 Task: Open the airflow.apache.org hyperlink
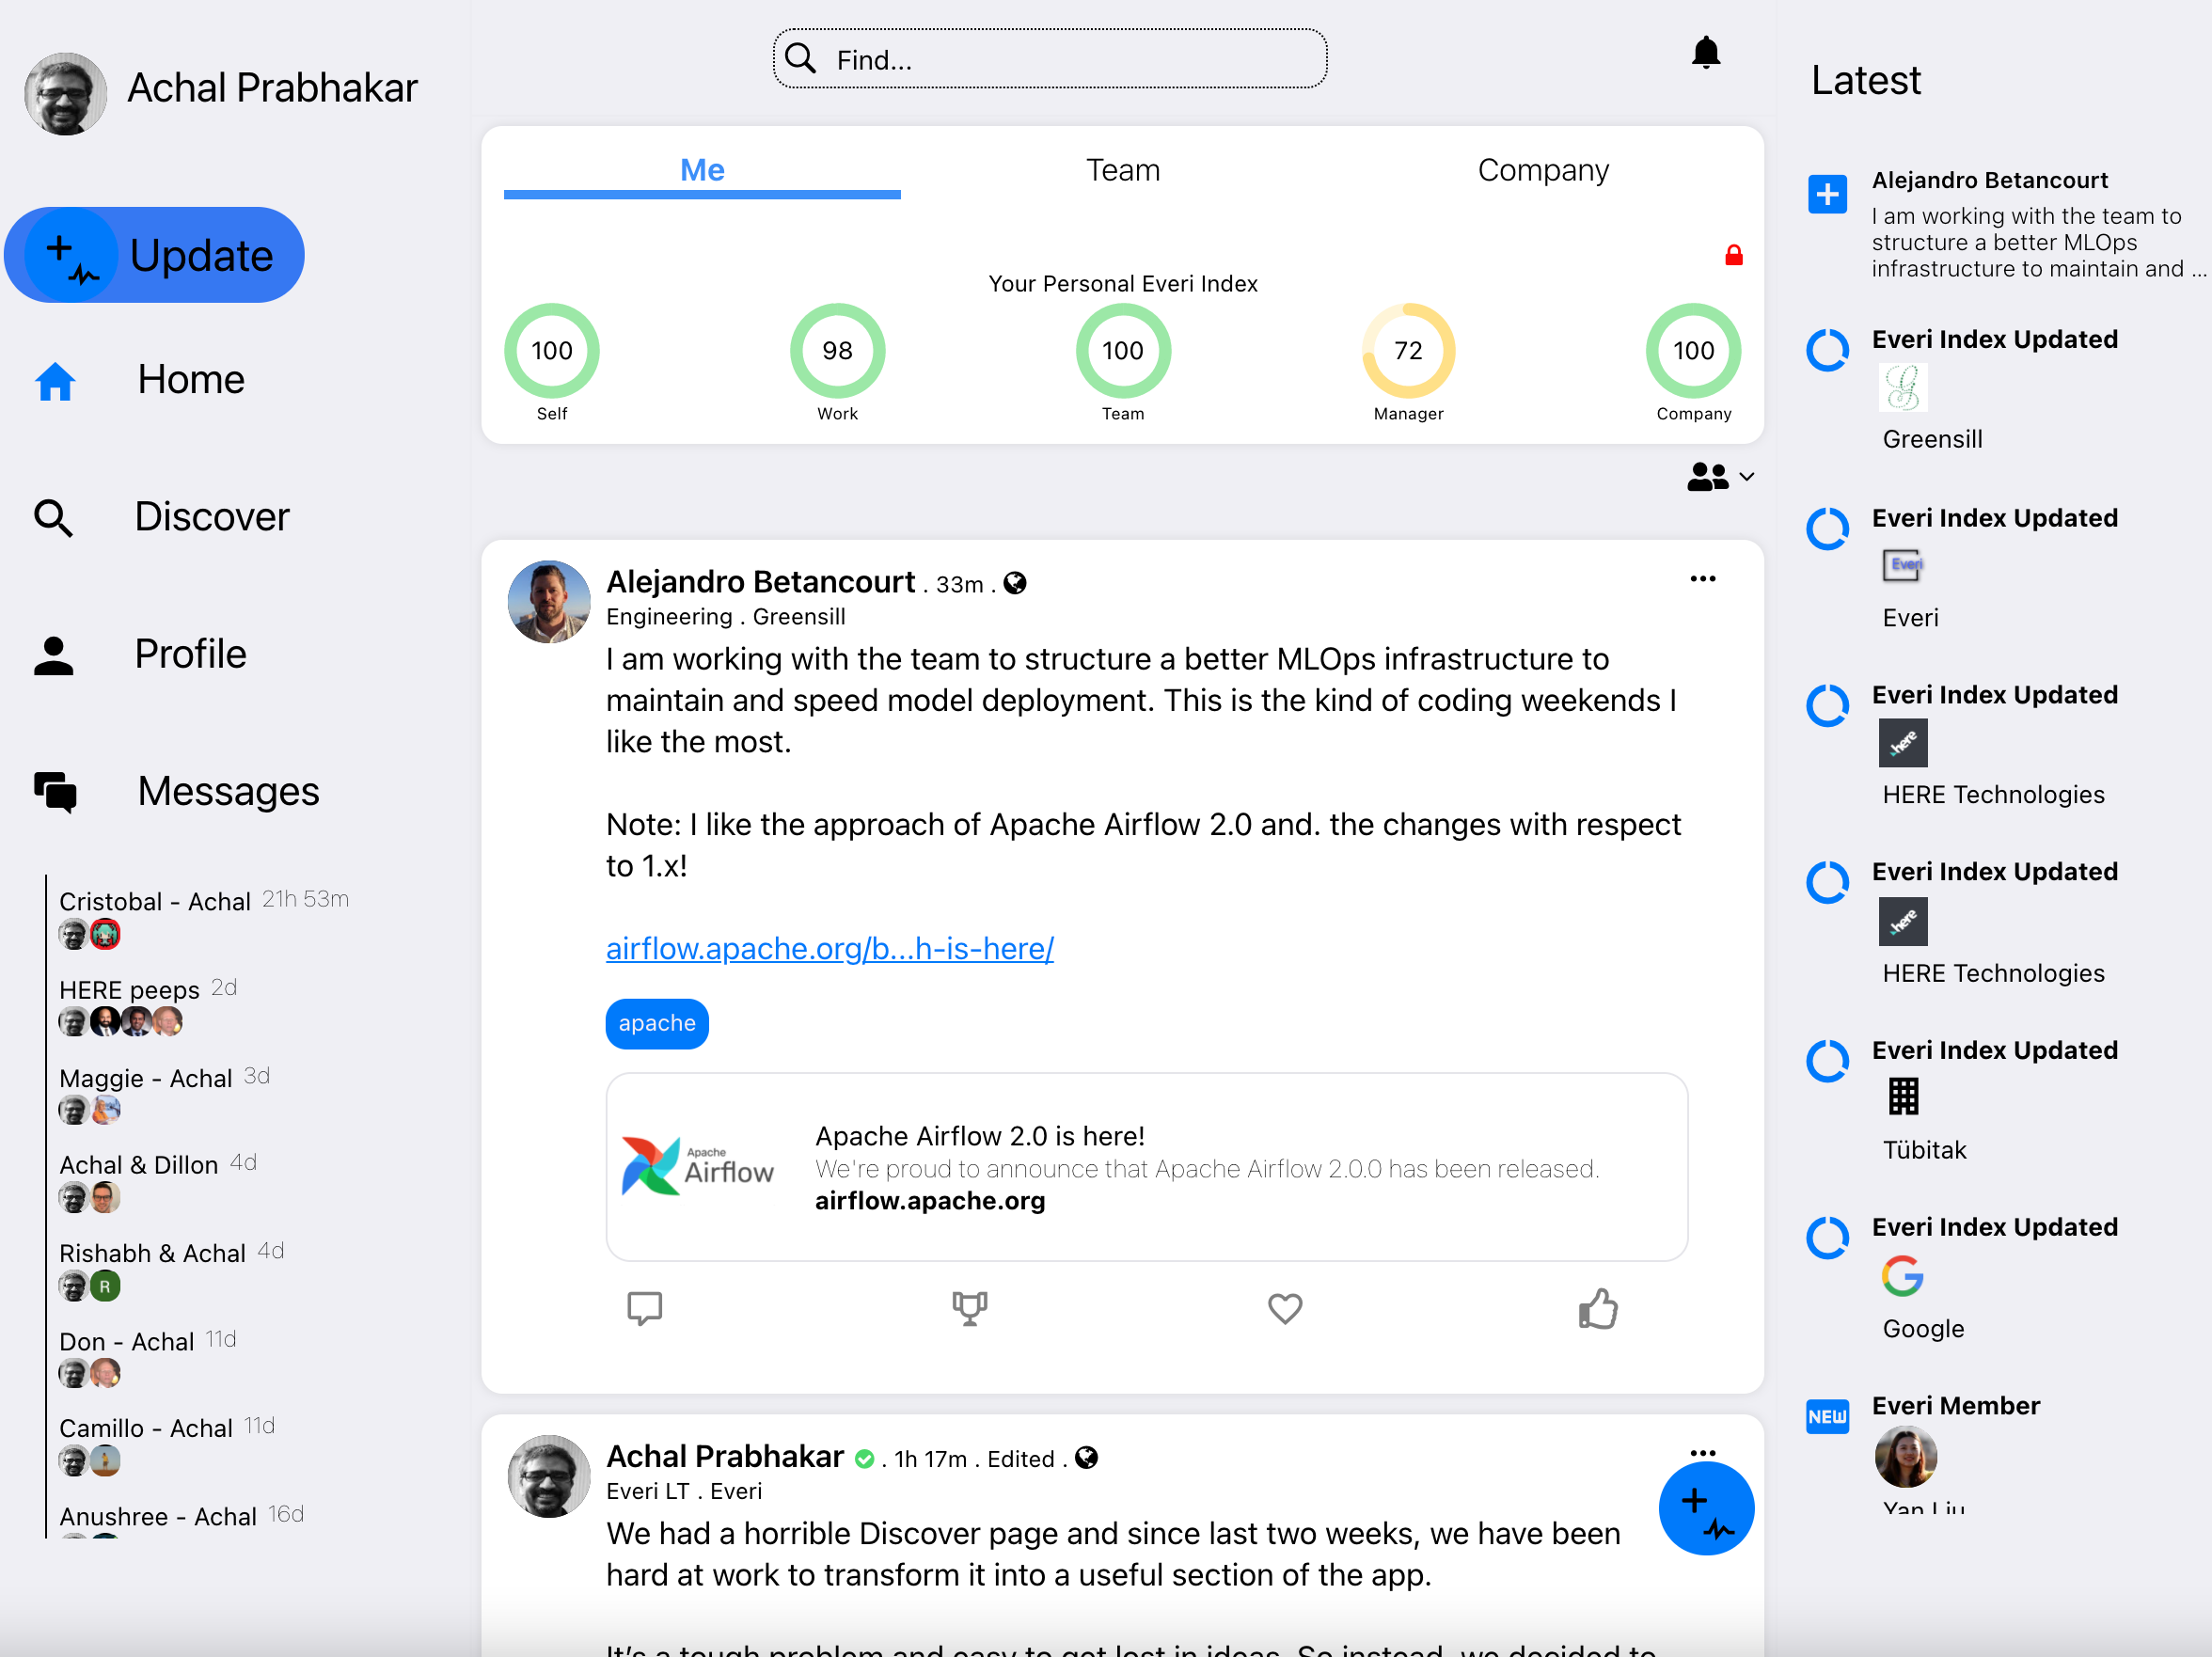829,948
